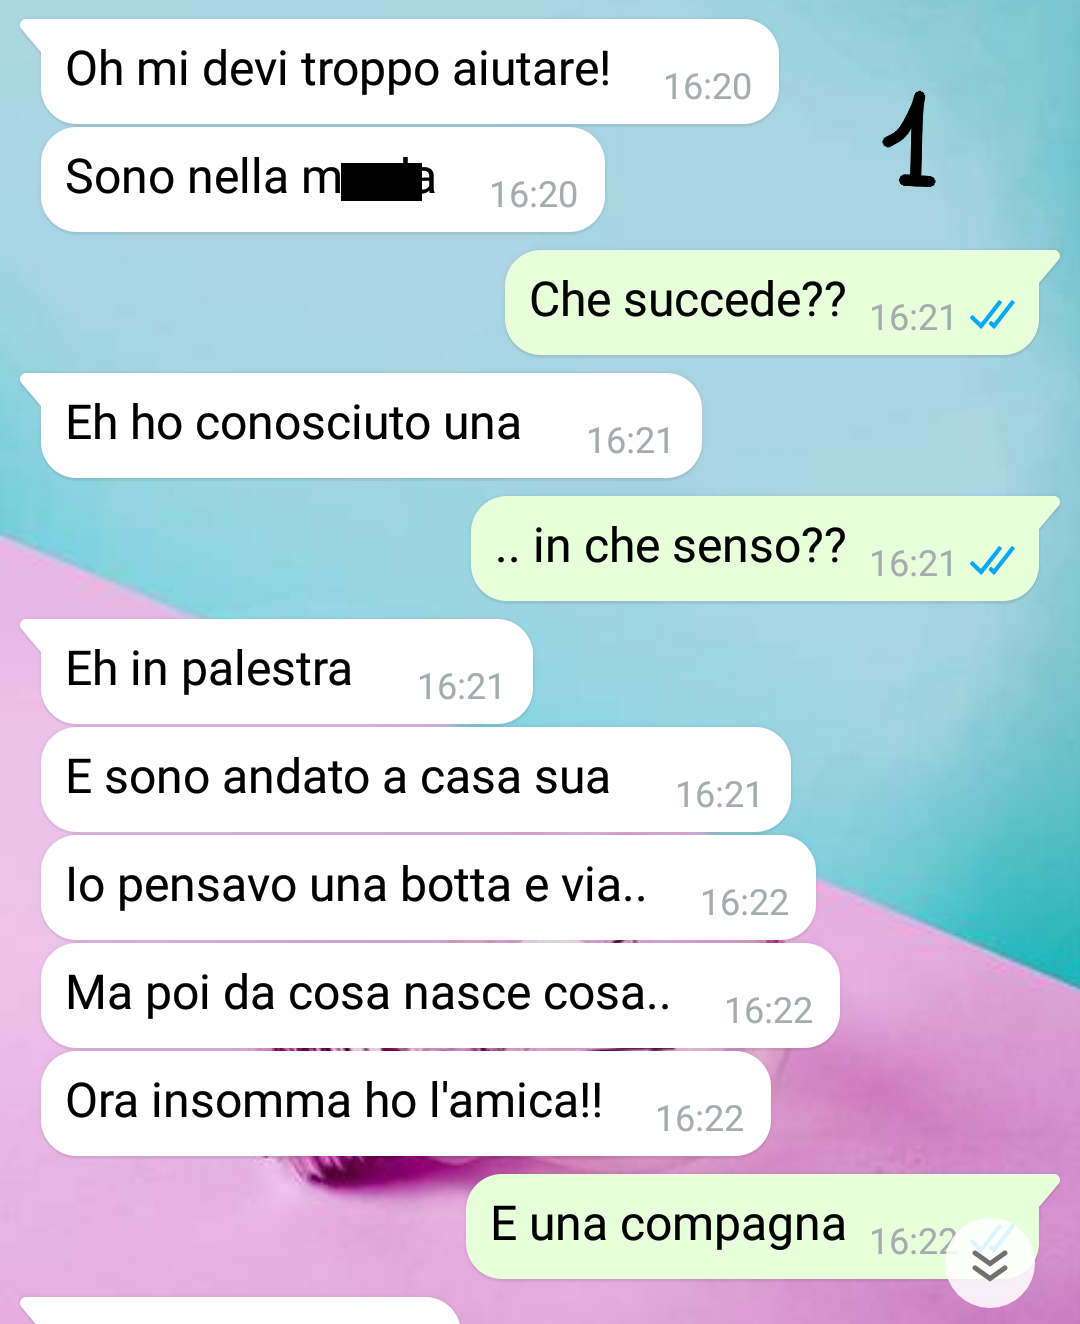The width and height of the screenshot is (1080, 1324).
Task: Select message 'Oh mi devi troppo aiutare!'
Action: point(409,72)
